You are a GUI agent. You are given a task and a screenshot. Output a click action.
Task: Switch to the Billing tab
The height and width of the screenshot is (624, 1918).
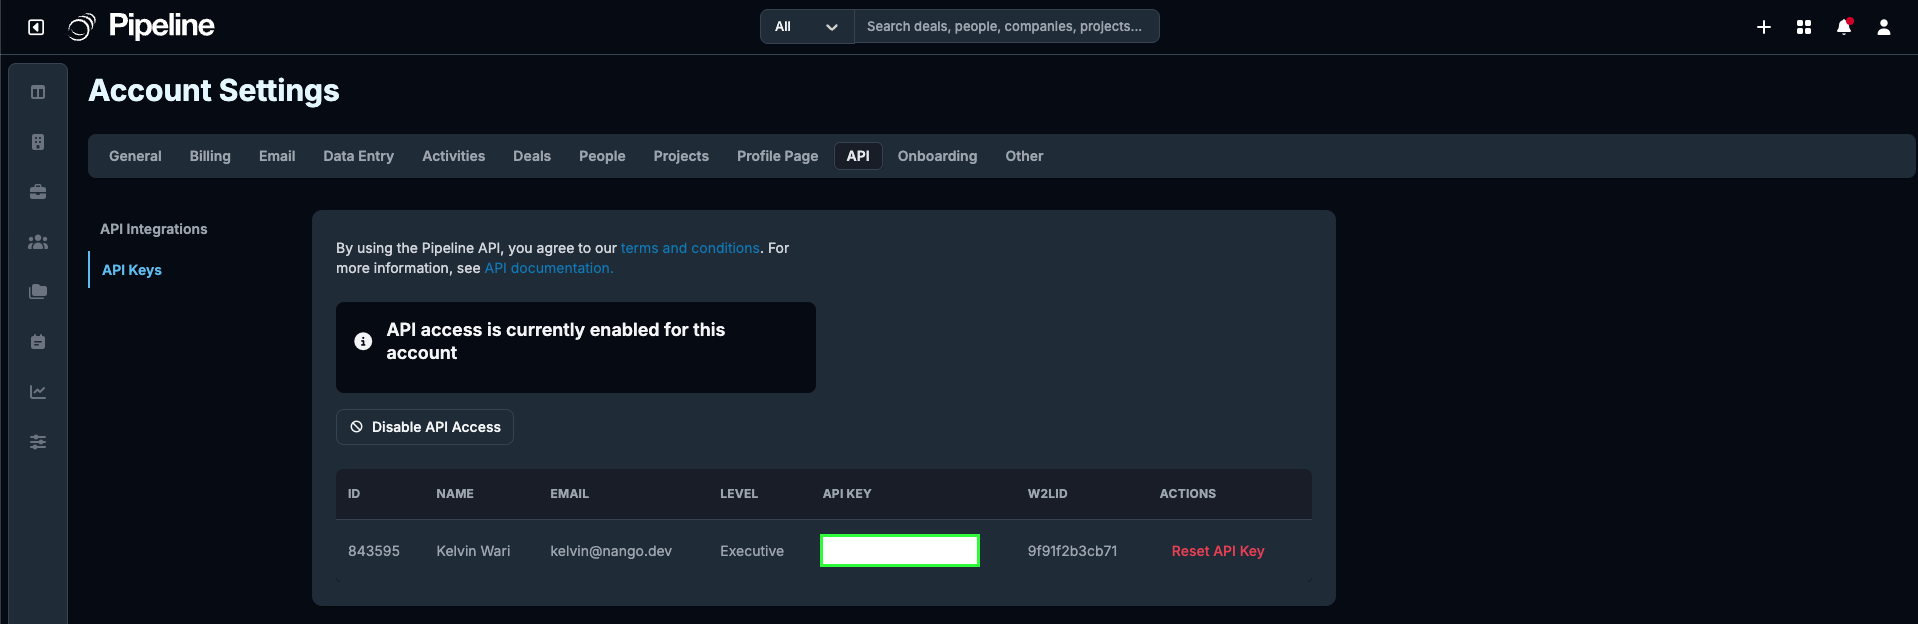[x=210, y=156]
